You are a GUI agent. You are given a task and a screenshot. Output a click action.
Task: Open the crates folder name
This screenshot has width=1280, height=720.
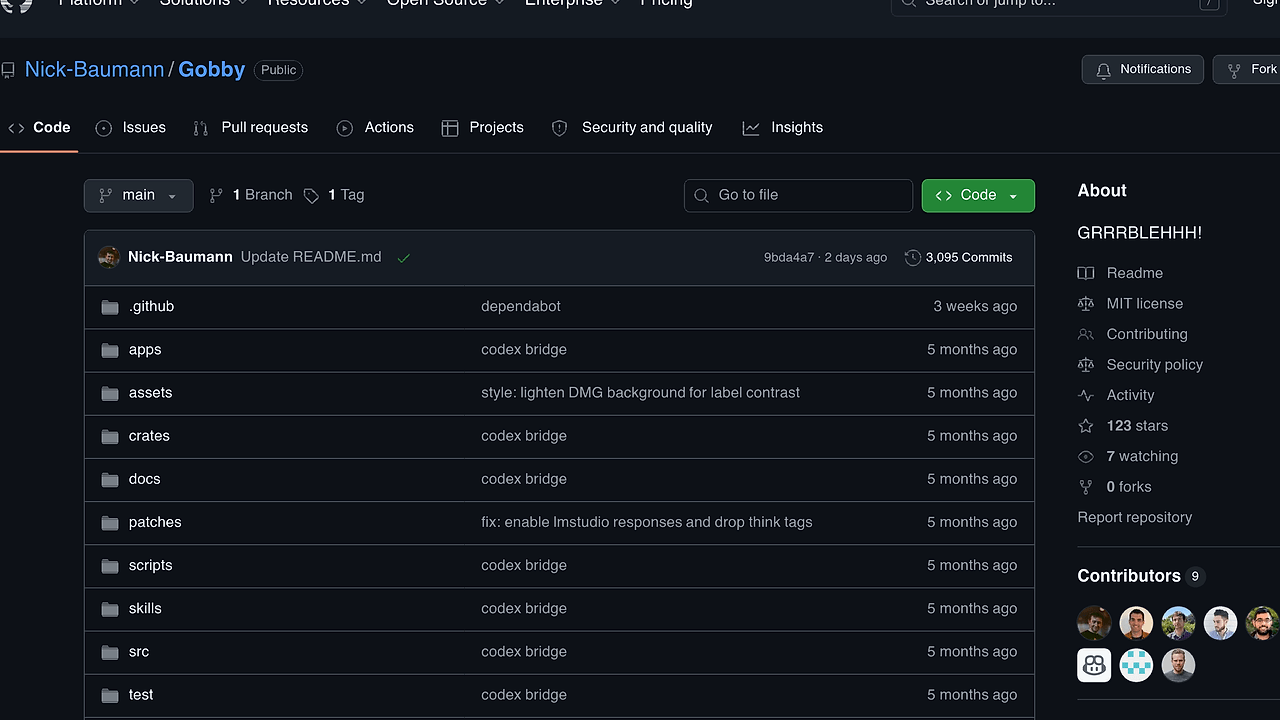point(149,436)
